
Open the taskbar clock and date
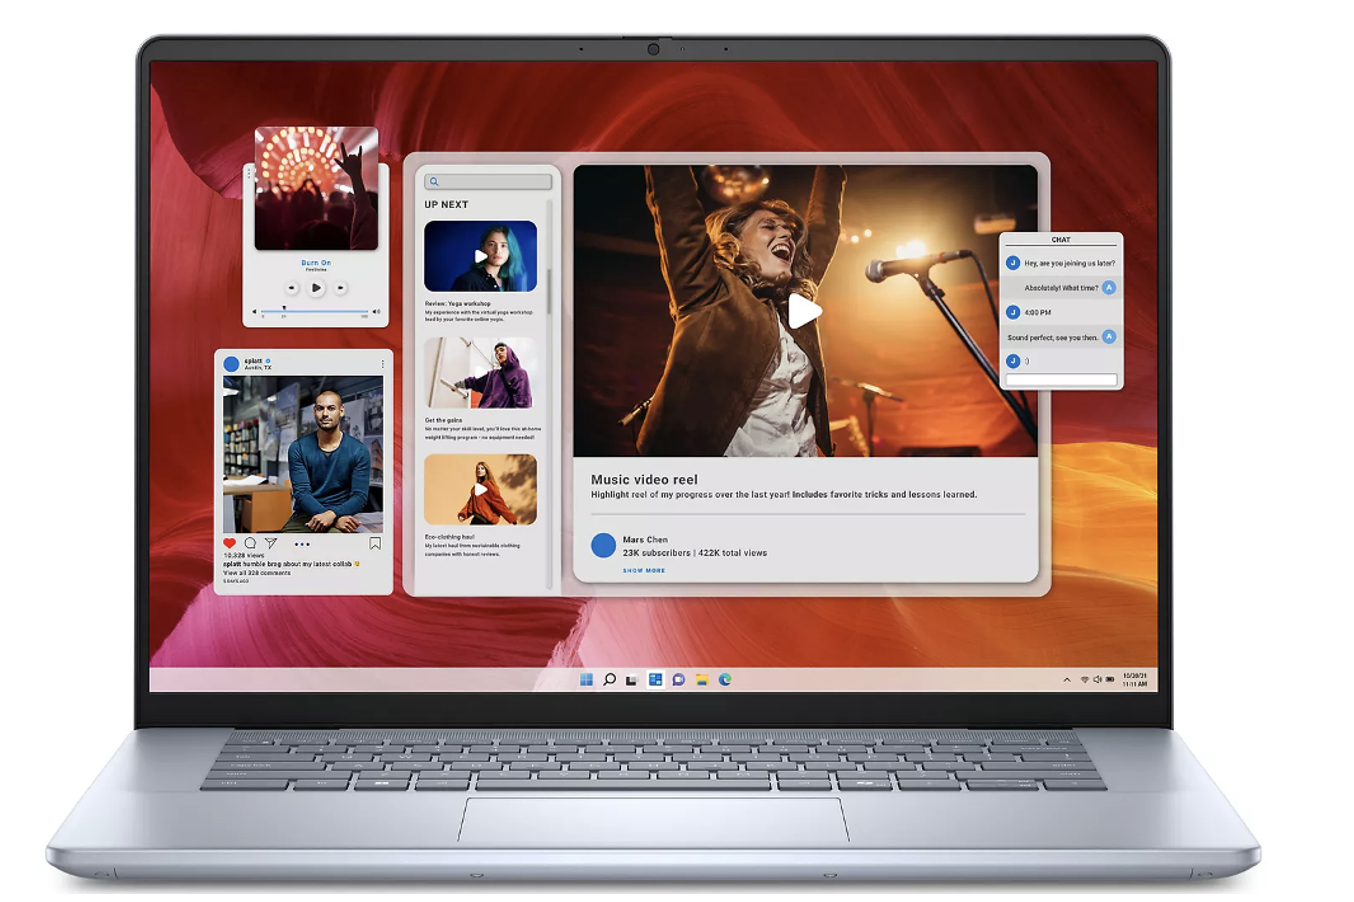pos(1135,680)
